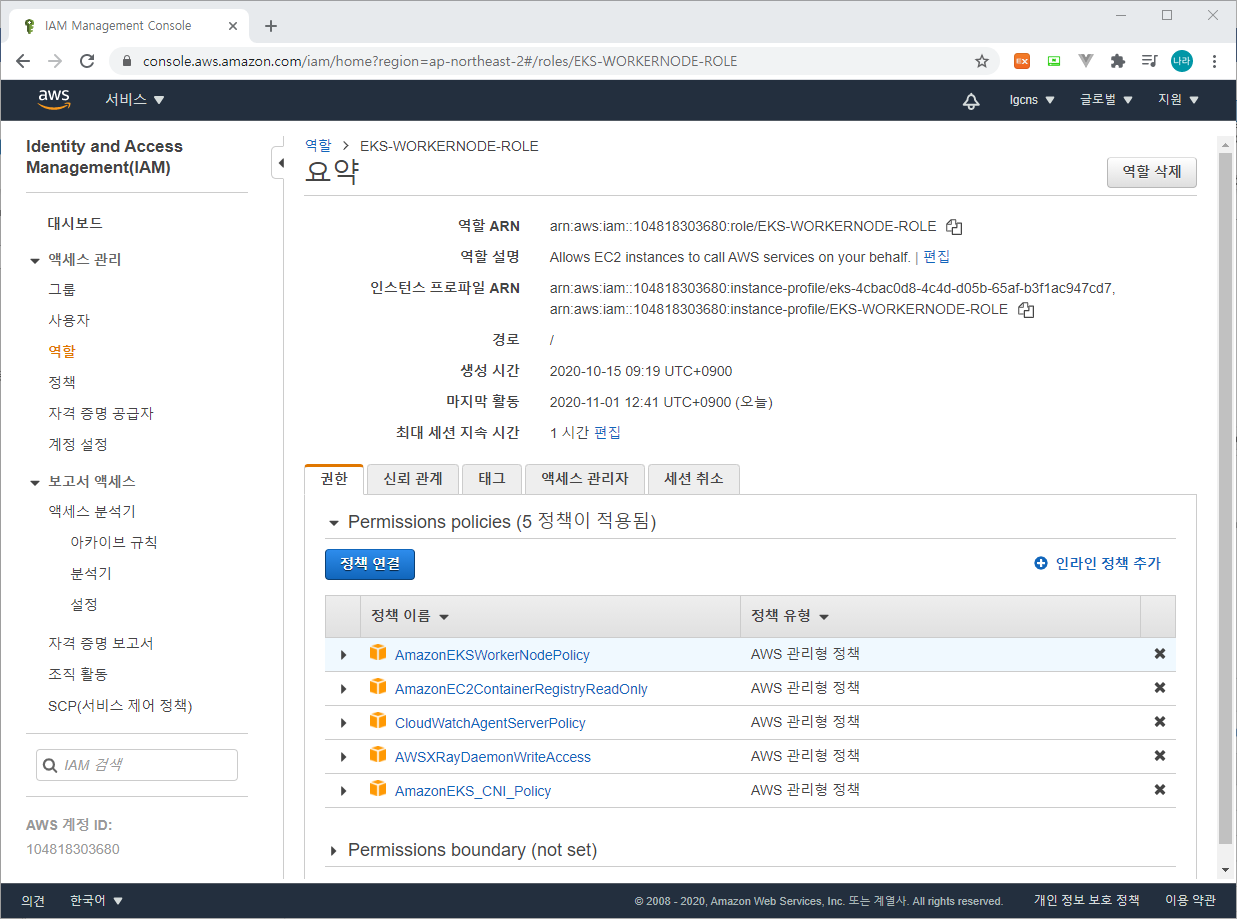Open 대시보드 in the sidebar

point(75,223)
